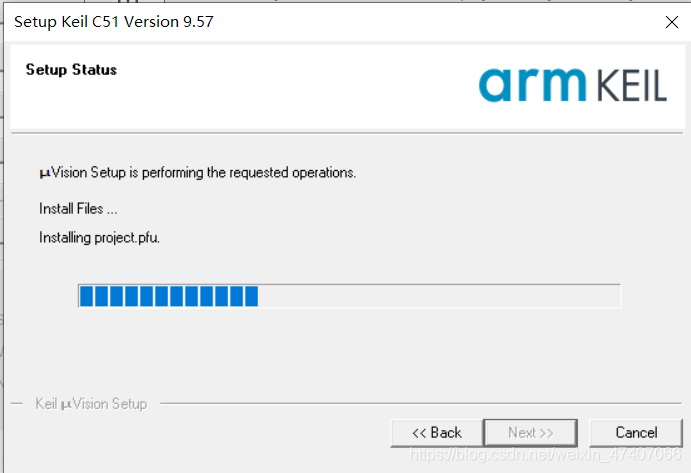Click the blue 'arm' wordmark
The image size is (691, 473).
pos(532,85)
